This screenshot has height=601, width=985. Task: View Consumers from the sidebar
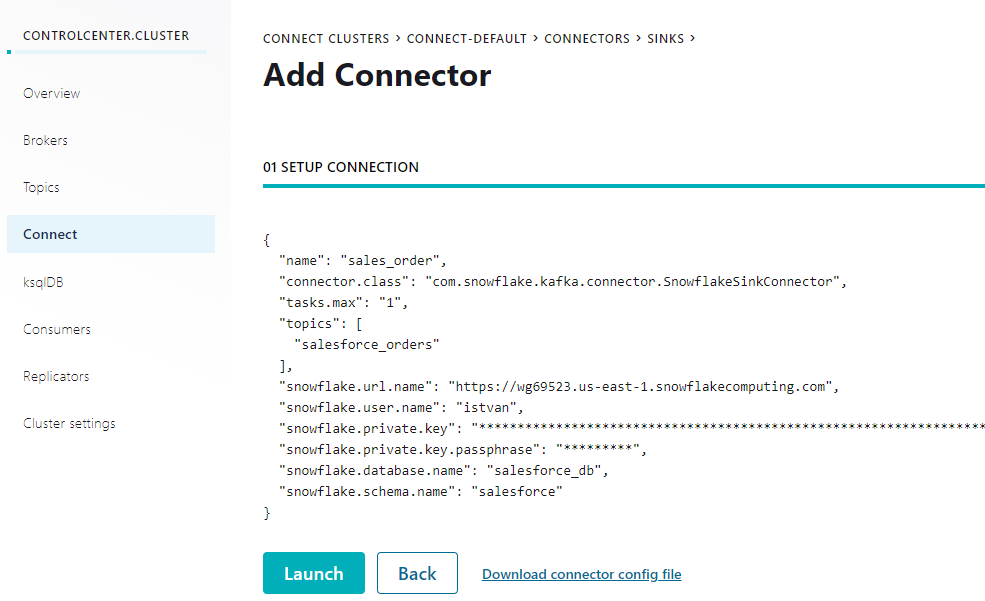56,329
